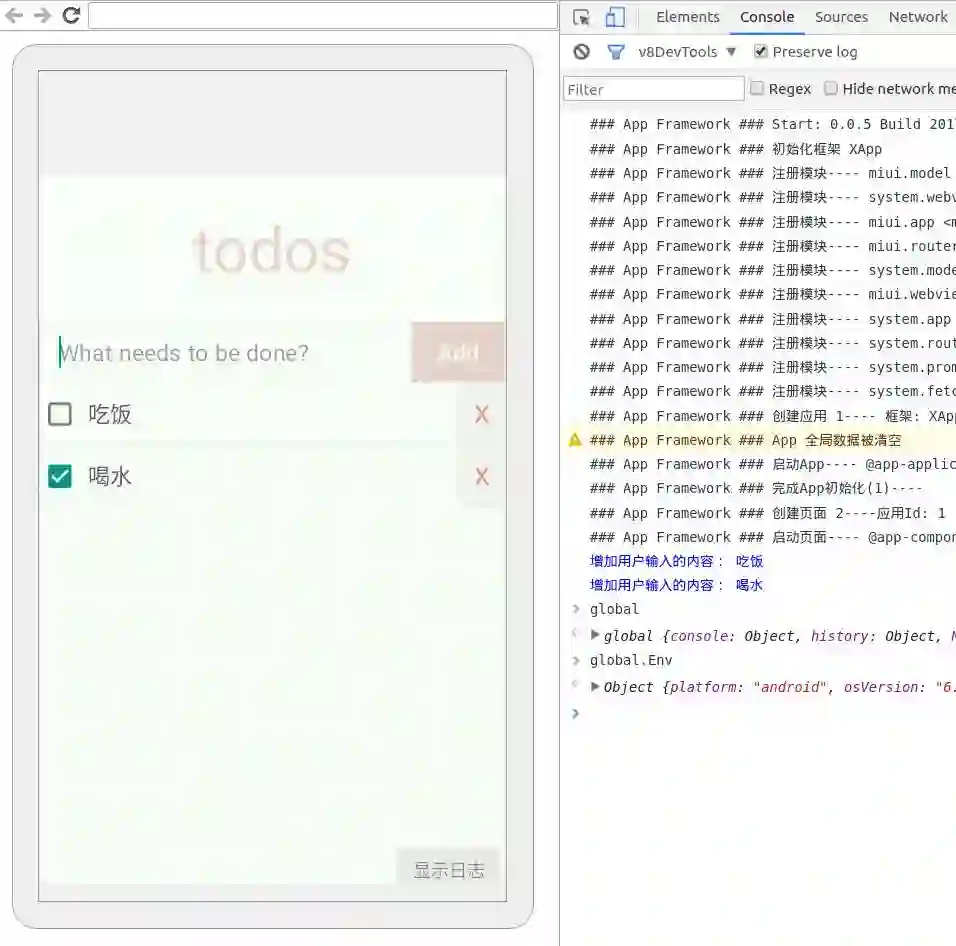Open the Elements tab
This screenshot has height=946, width=956.
pyautogui.click(x=688, y=17)
